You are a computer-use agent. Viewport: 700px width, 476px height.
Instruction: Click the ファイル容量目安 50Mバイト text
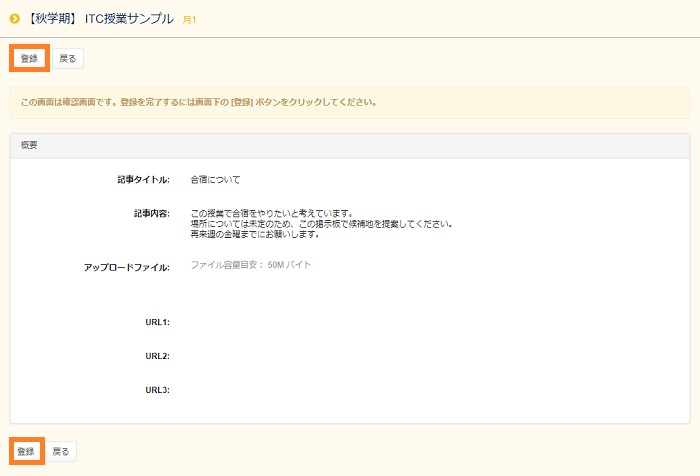click(251, 265)
